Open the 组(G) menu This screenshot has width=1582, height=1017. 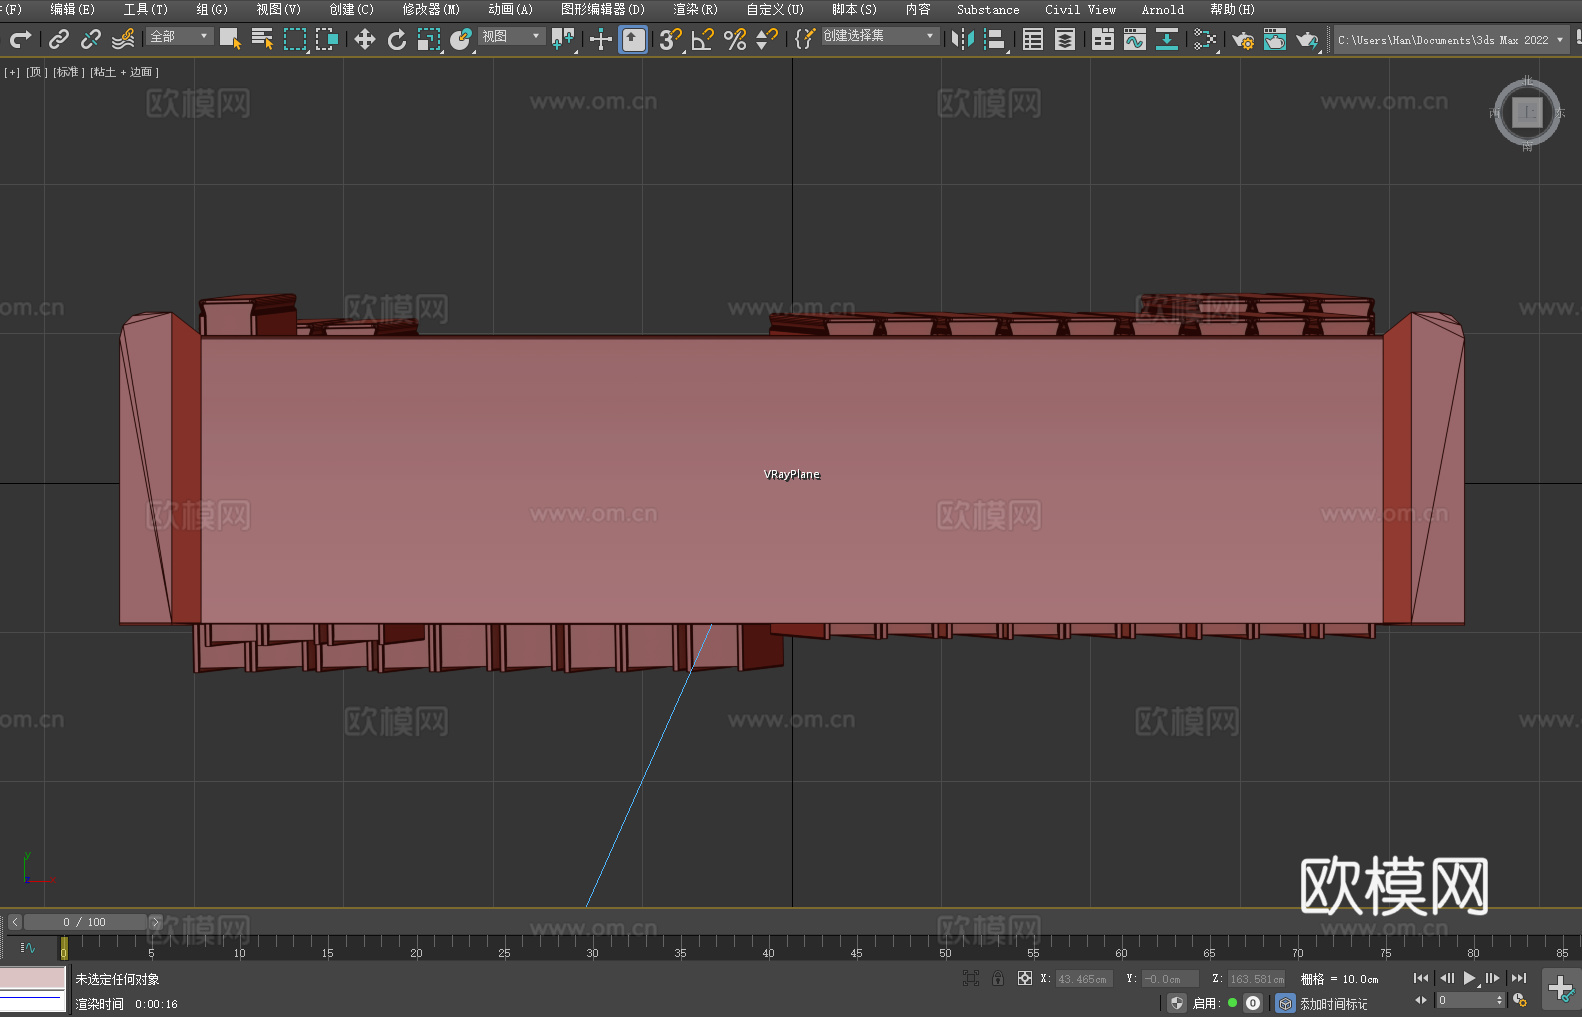pos(212,9)
